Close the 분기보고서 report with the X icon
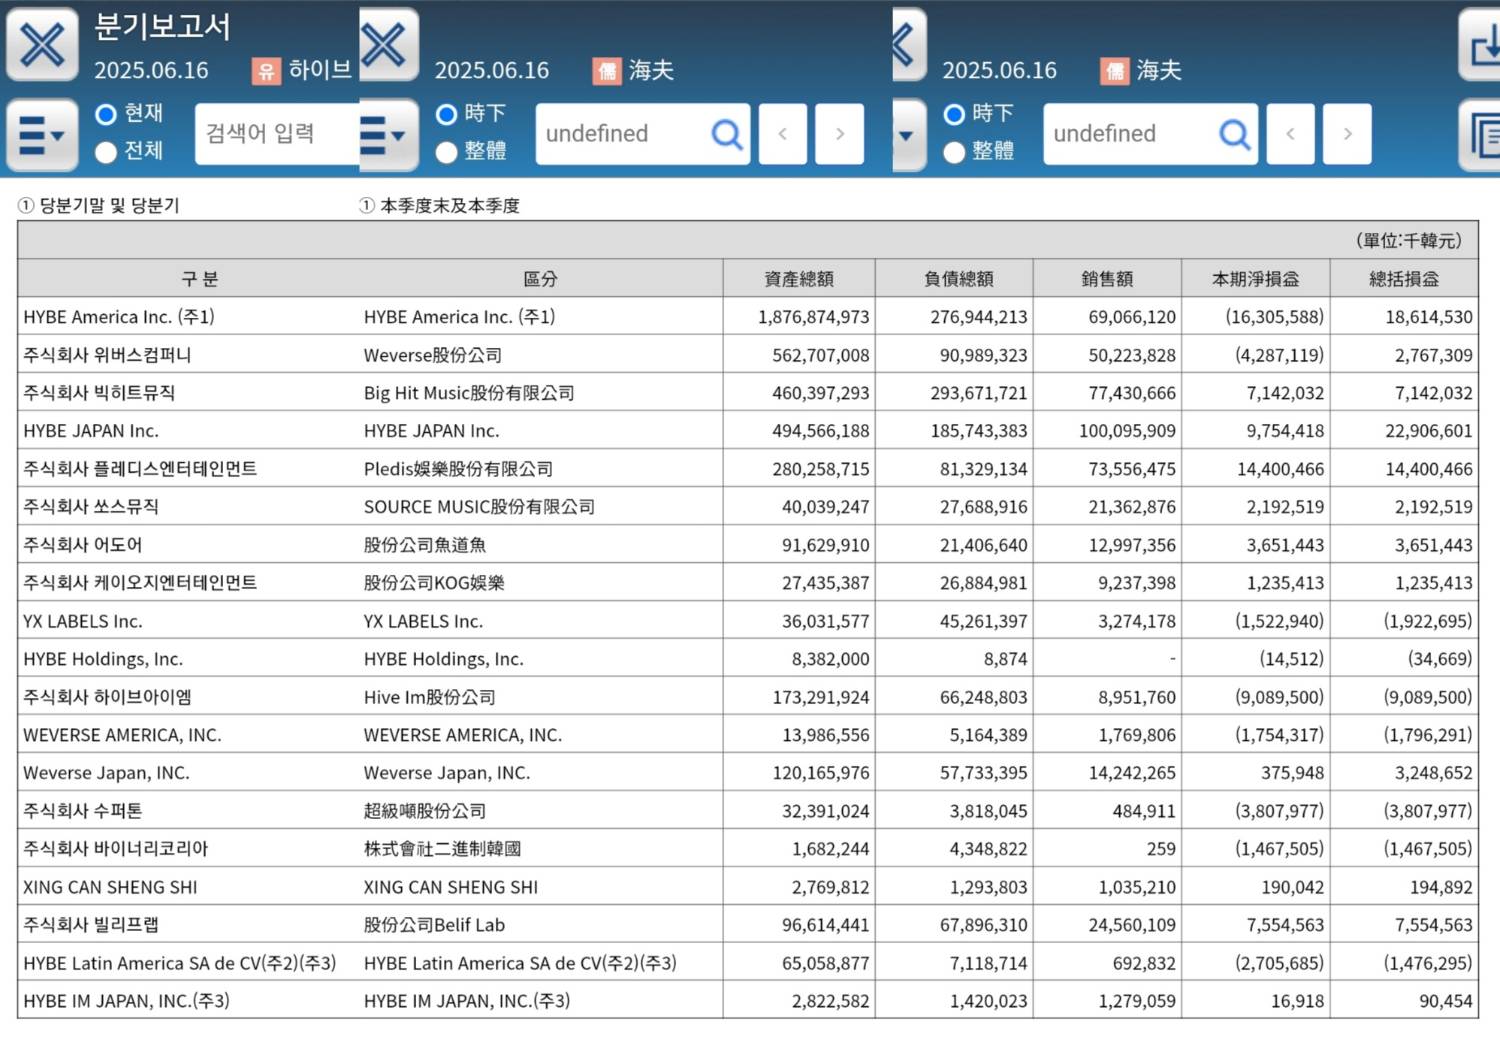The width and height of the screenshot is (1500, 1055). 42,45
